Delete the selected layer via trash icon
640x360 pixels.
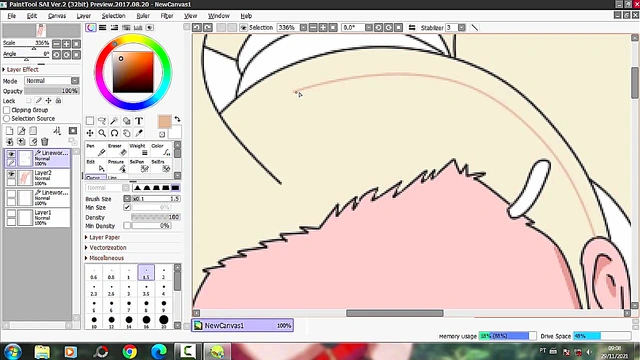(x=44, y=142)
